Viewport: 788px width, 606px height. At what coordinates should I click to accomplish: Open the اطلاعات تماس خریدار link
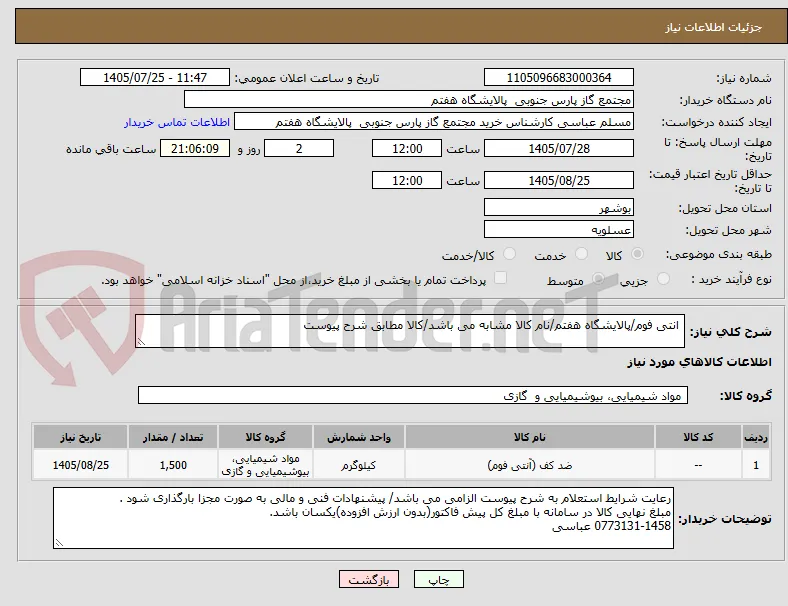point(177,122)
